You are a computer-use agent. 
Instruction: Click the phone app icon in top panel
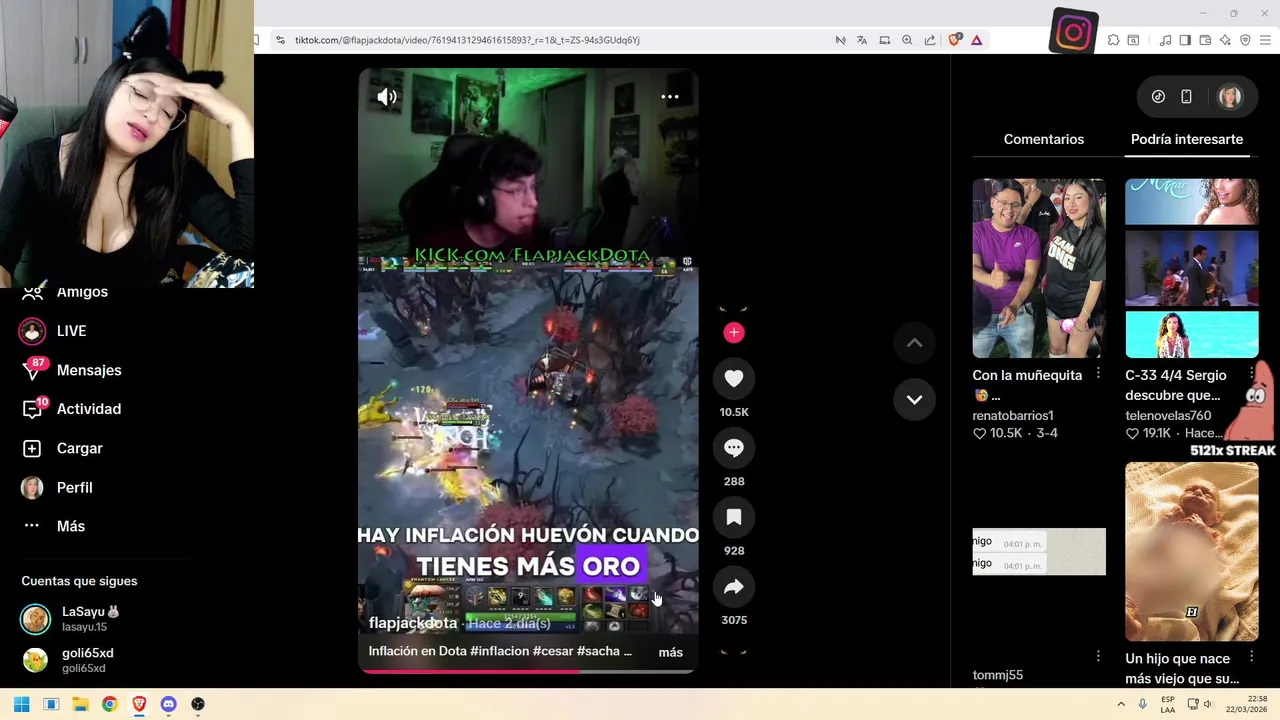point(1186,97)
